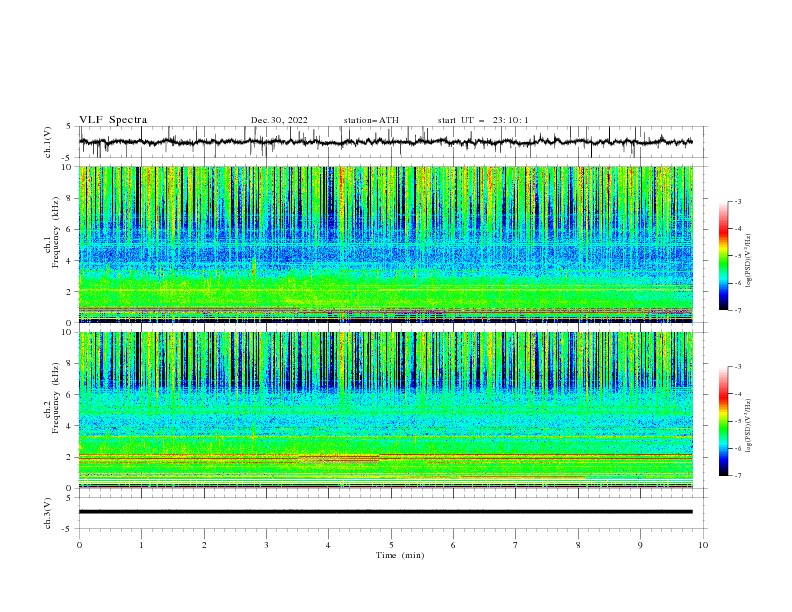Click the "5" minute time axis label

[x=391, y=545]
